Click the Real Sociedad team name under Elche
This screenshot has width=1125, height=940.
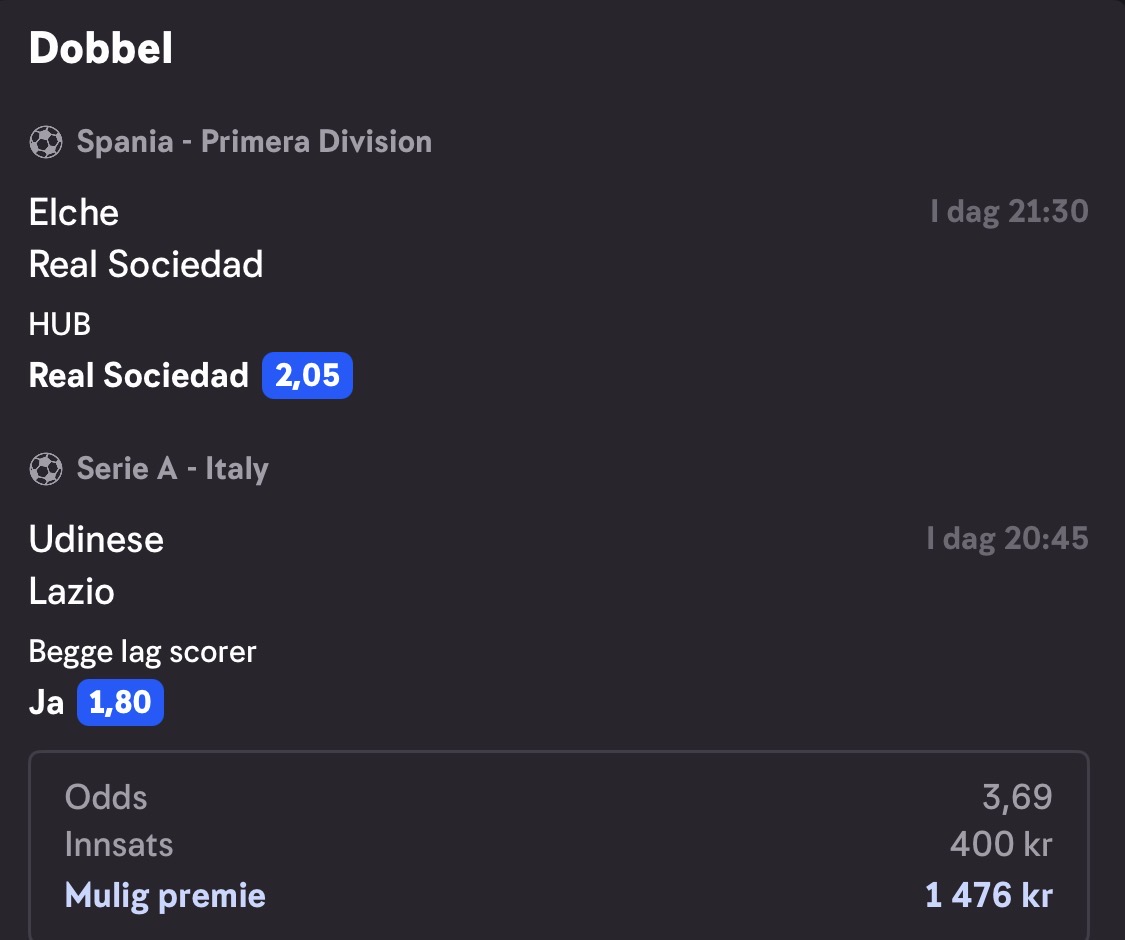click(x=146, y=264)
